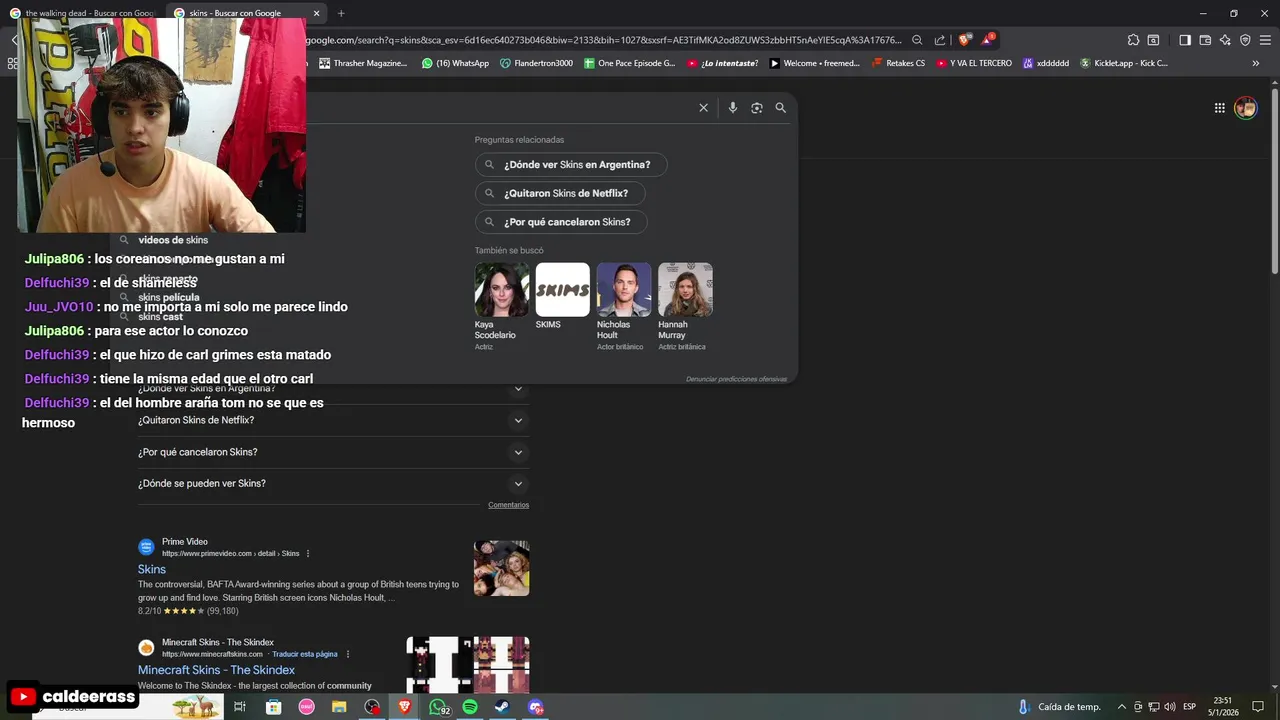Click 'Denunciar predicciones ofensivas' link
This screenshot has height=720, width=1280.
point(736,379)
